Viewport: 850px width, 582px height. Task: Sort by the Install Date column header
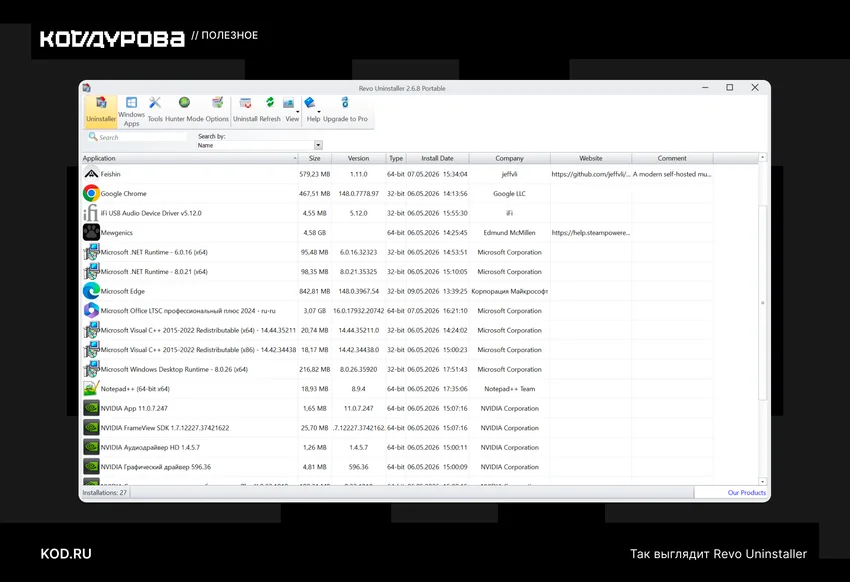click(437, 158)
